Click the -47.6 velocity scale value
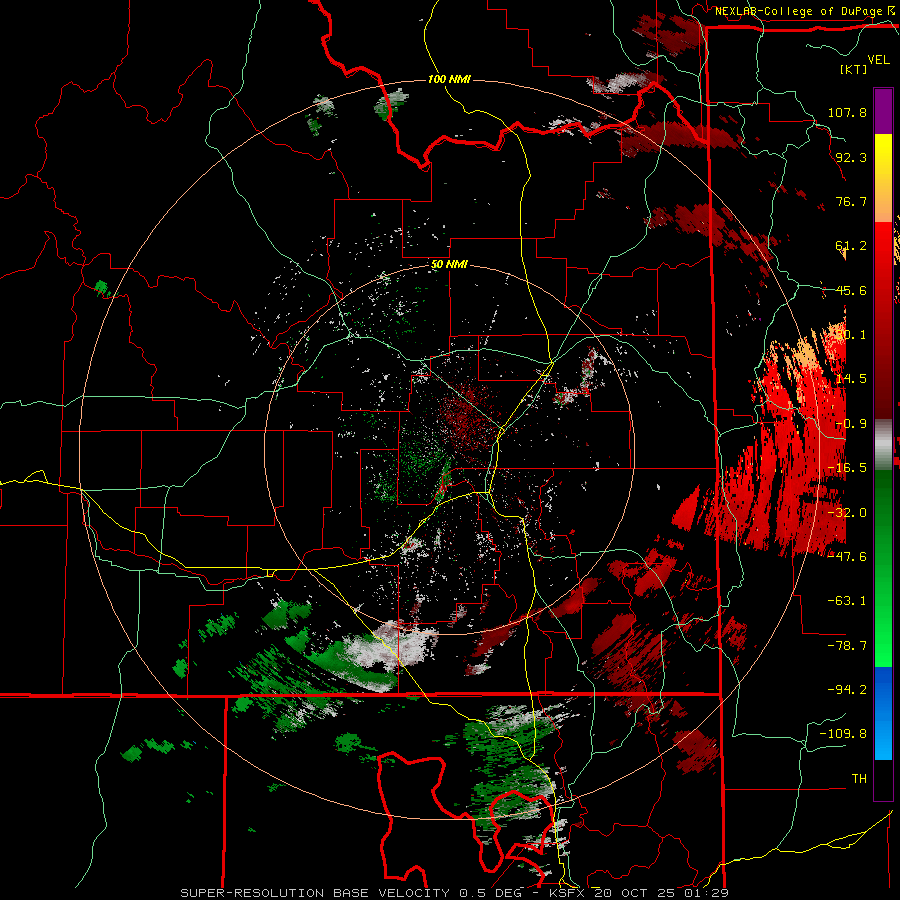Viewport: 900px width, 900px height. 847,557
